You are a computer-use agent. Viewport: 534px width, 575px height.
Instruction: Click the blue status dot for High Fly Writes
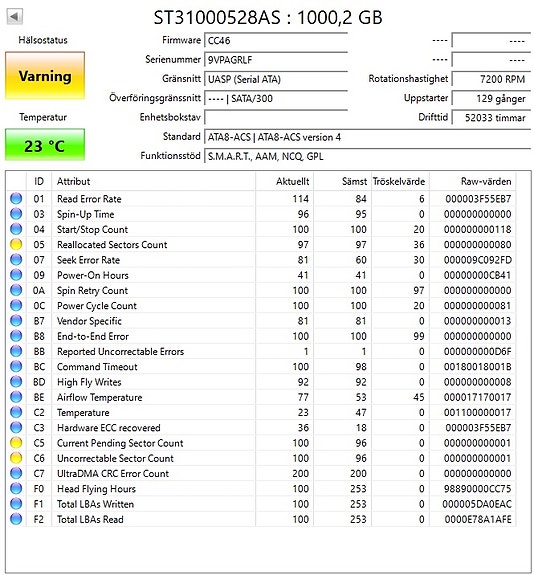16,382
